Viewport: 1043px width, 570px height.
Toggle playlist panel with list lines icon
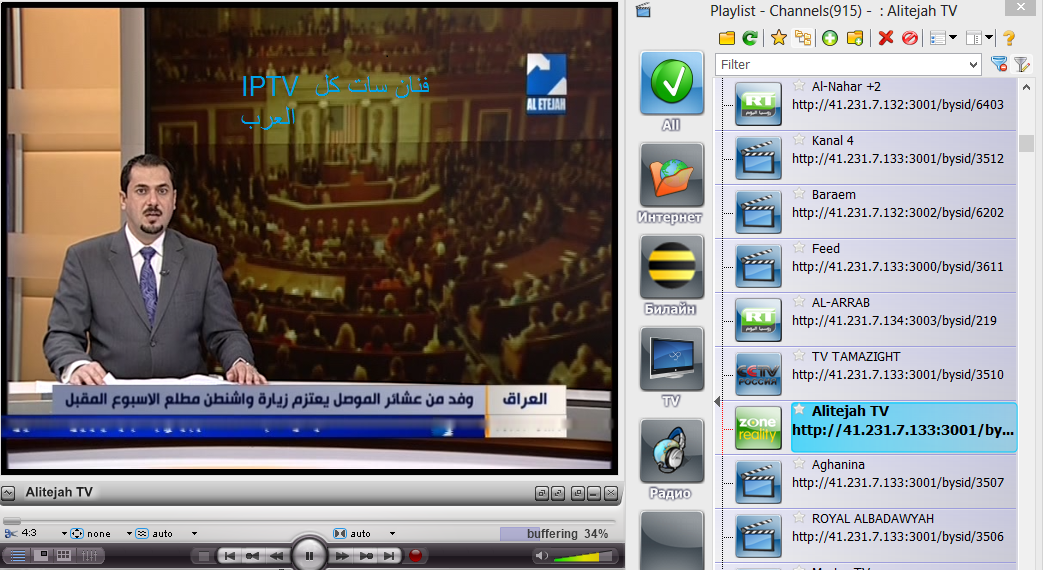tap(17, 555)
